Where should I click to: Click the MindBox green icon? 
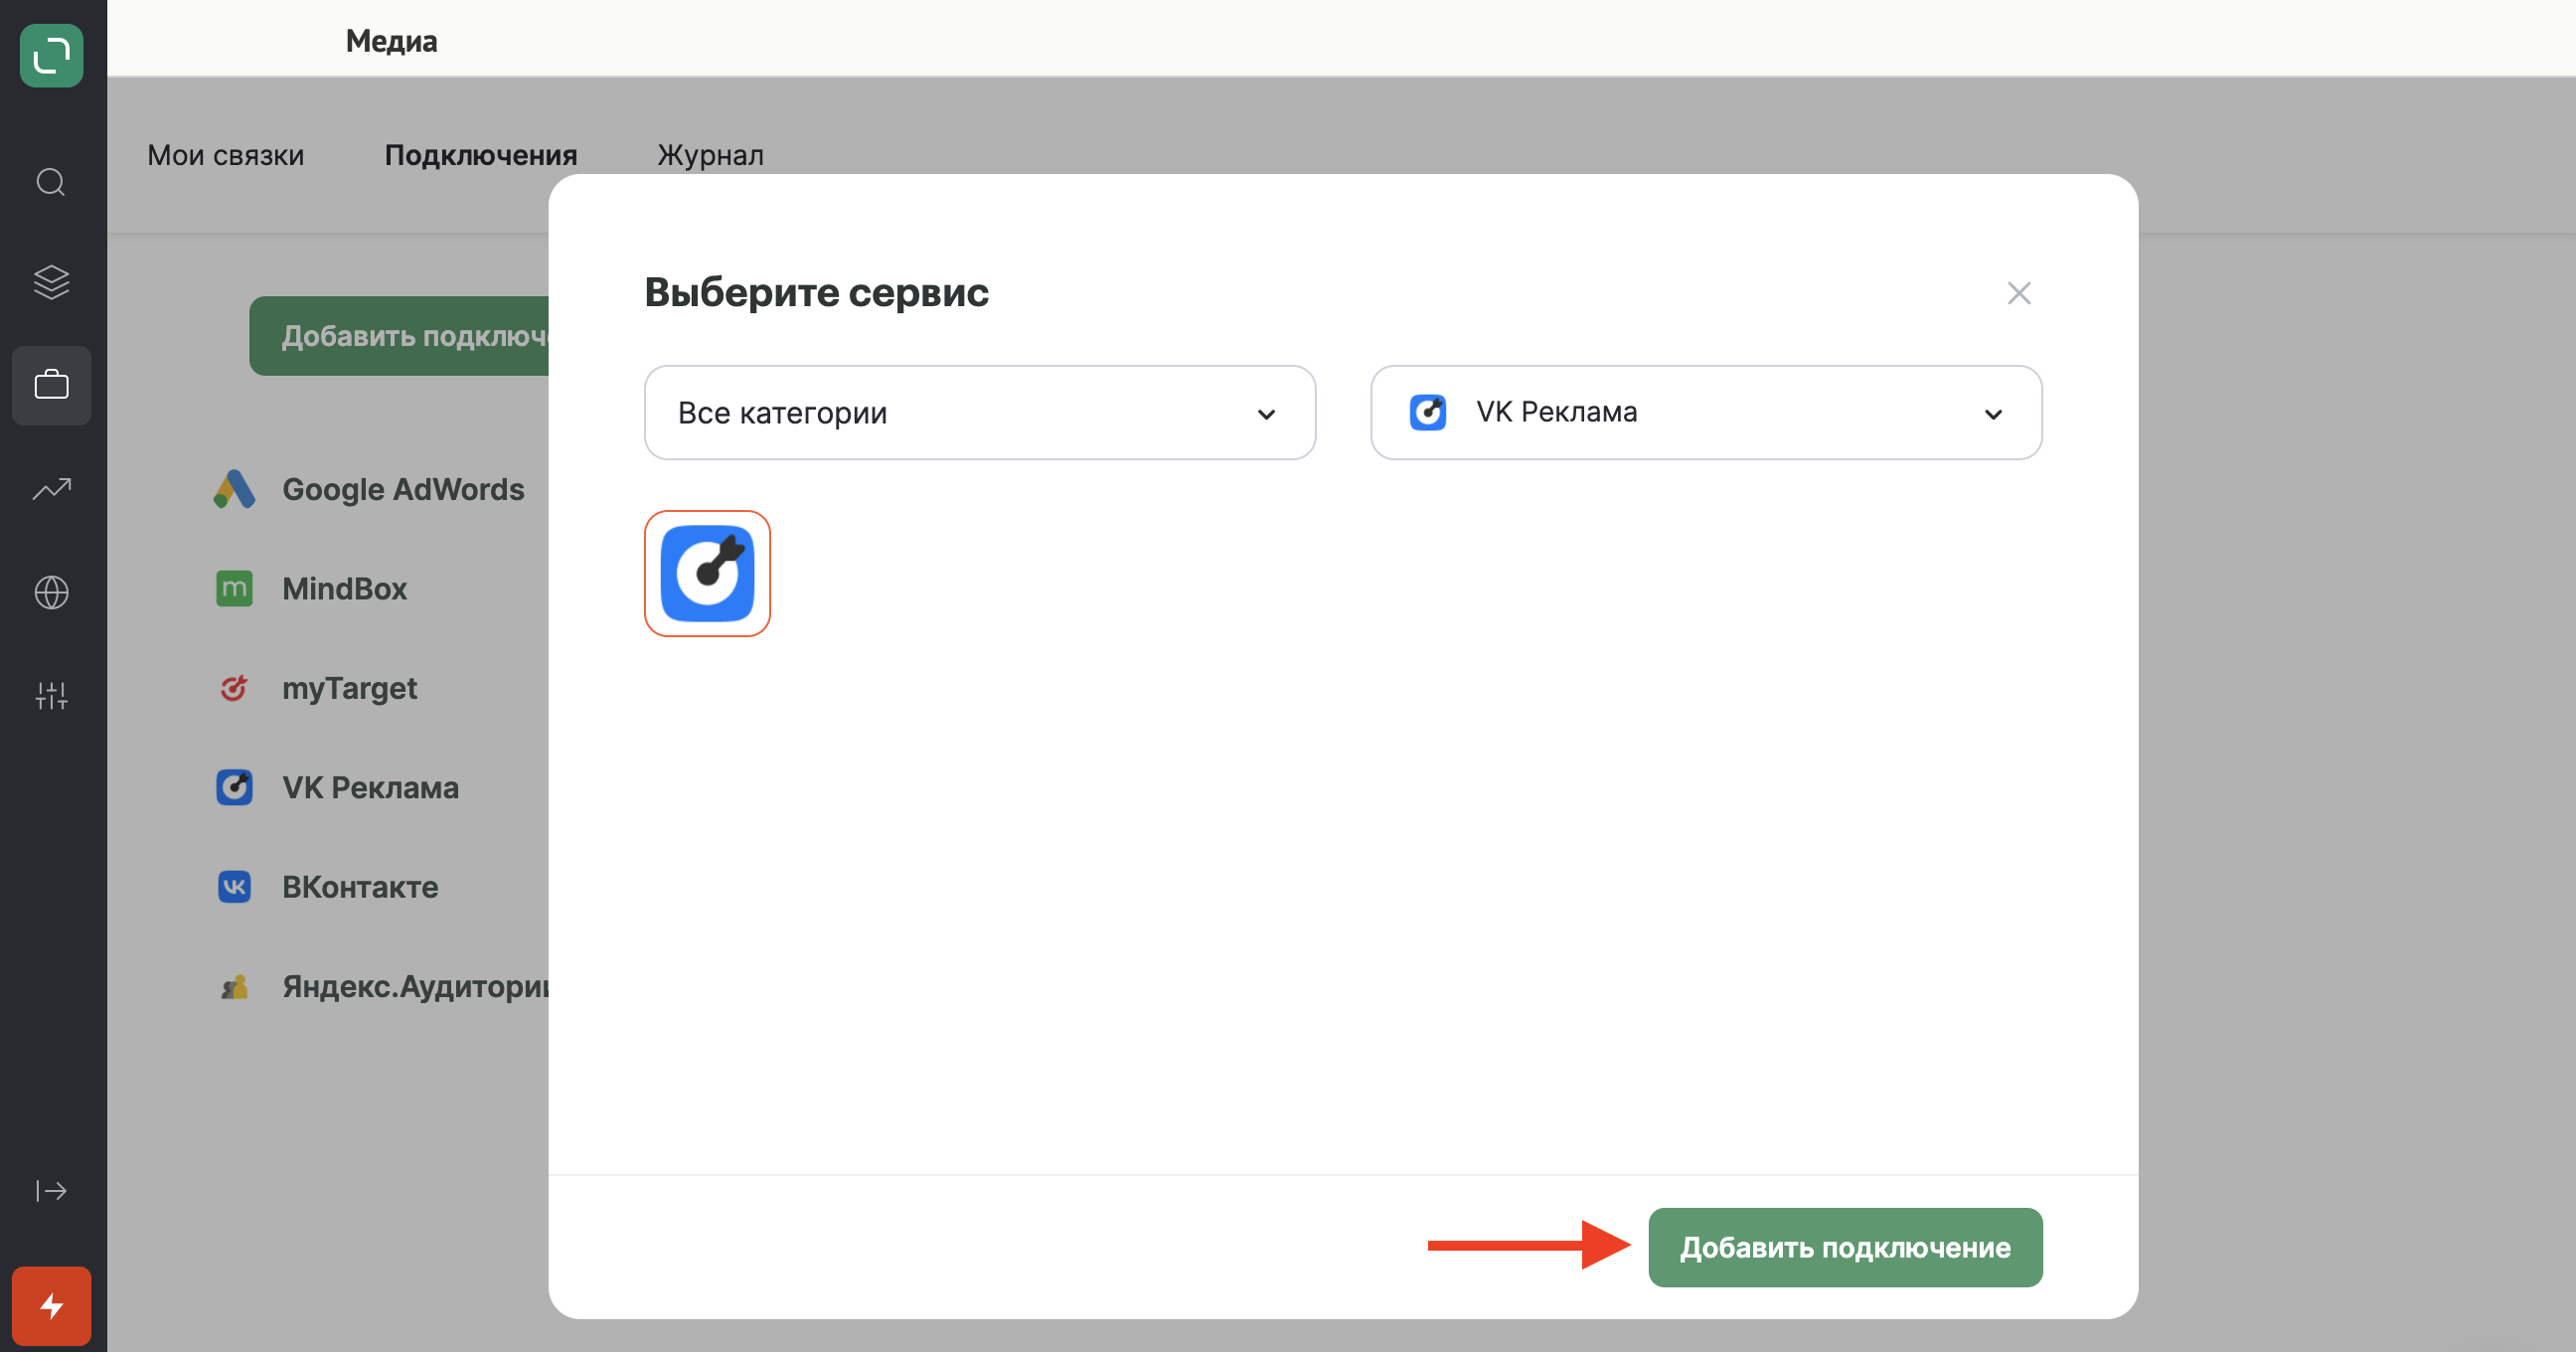[x=234, y=588]
